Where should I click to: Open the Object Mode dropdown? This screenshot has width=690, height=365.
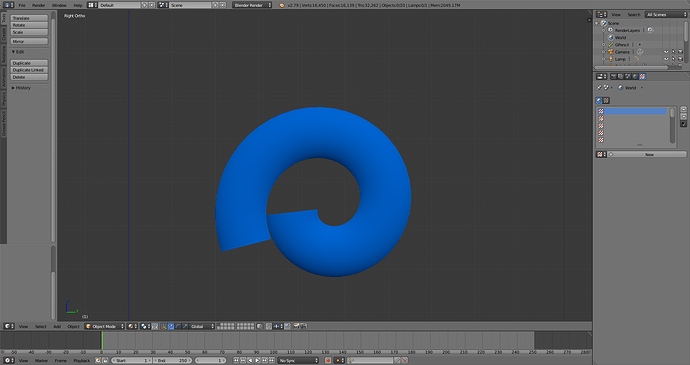pyautogui.click(x=105, y=326)
